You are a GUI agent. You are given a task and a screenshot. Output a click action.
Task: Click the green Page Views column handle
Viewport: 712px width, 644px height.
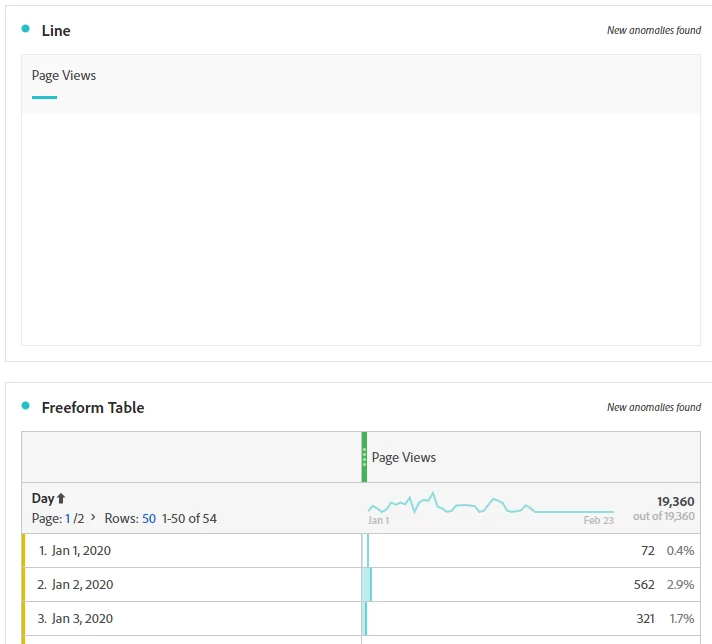point(364,457)
